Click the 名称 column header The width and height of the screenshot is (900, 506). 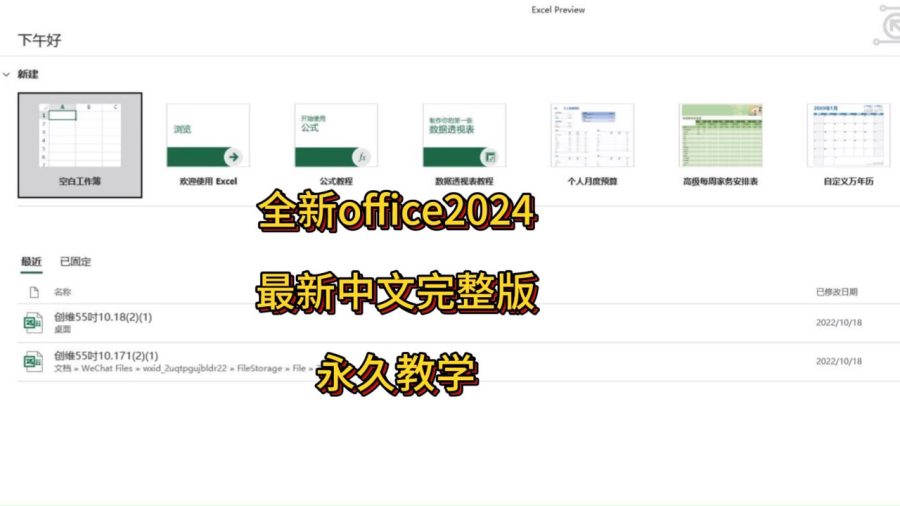(63, 292)
